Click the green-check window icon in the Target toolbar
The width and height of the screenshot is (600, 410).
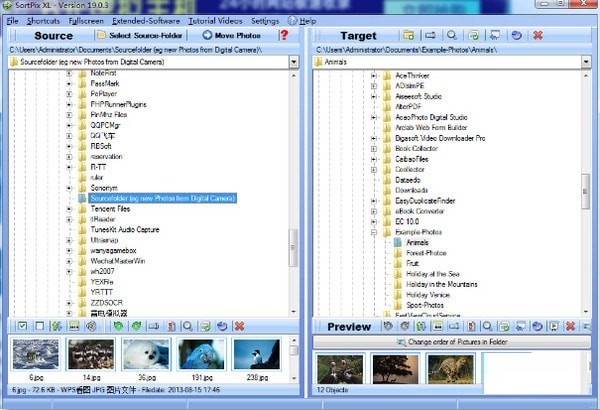pos(473,35)
